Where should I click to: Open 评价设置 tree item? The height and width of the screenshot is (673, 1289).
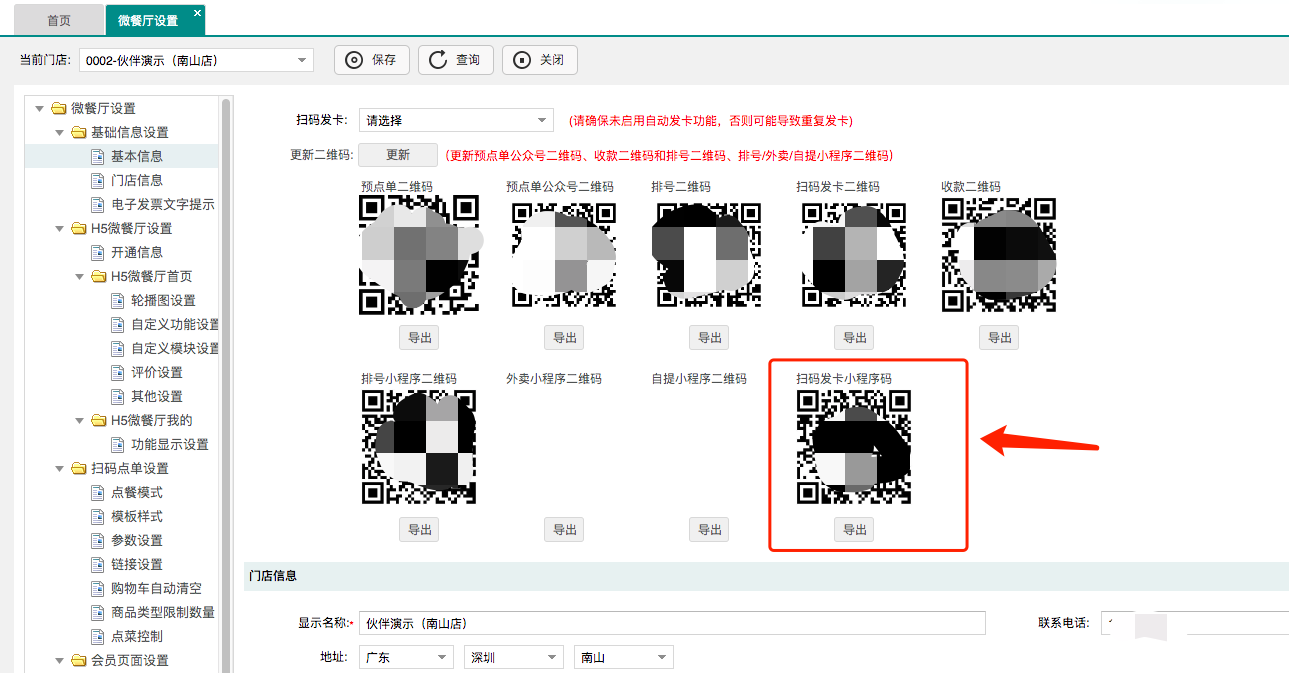click(157, 372)
